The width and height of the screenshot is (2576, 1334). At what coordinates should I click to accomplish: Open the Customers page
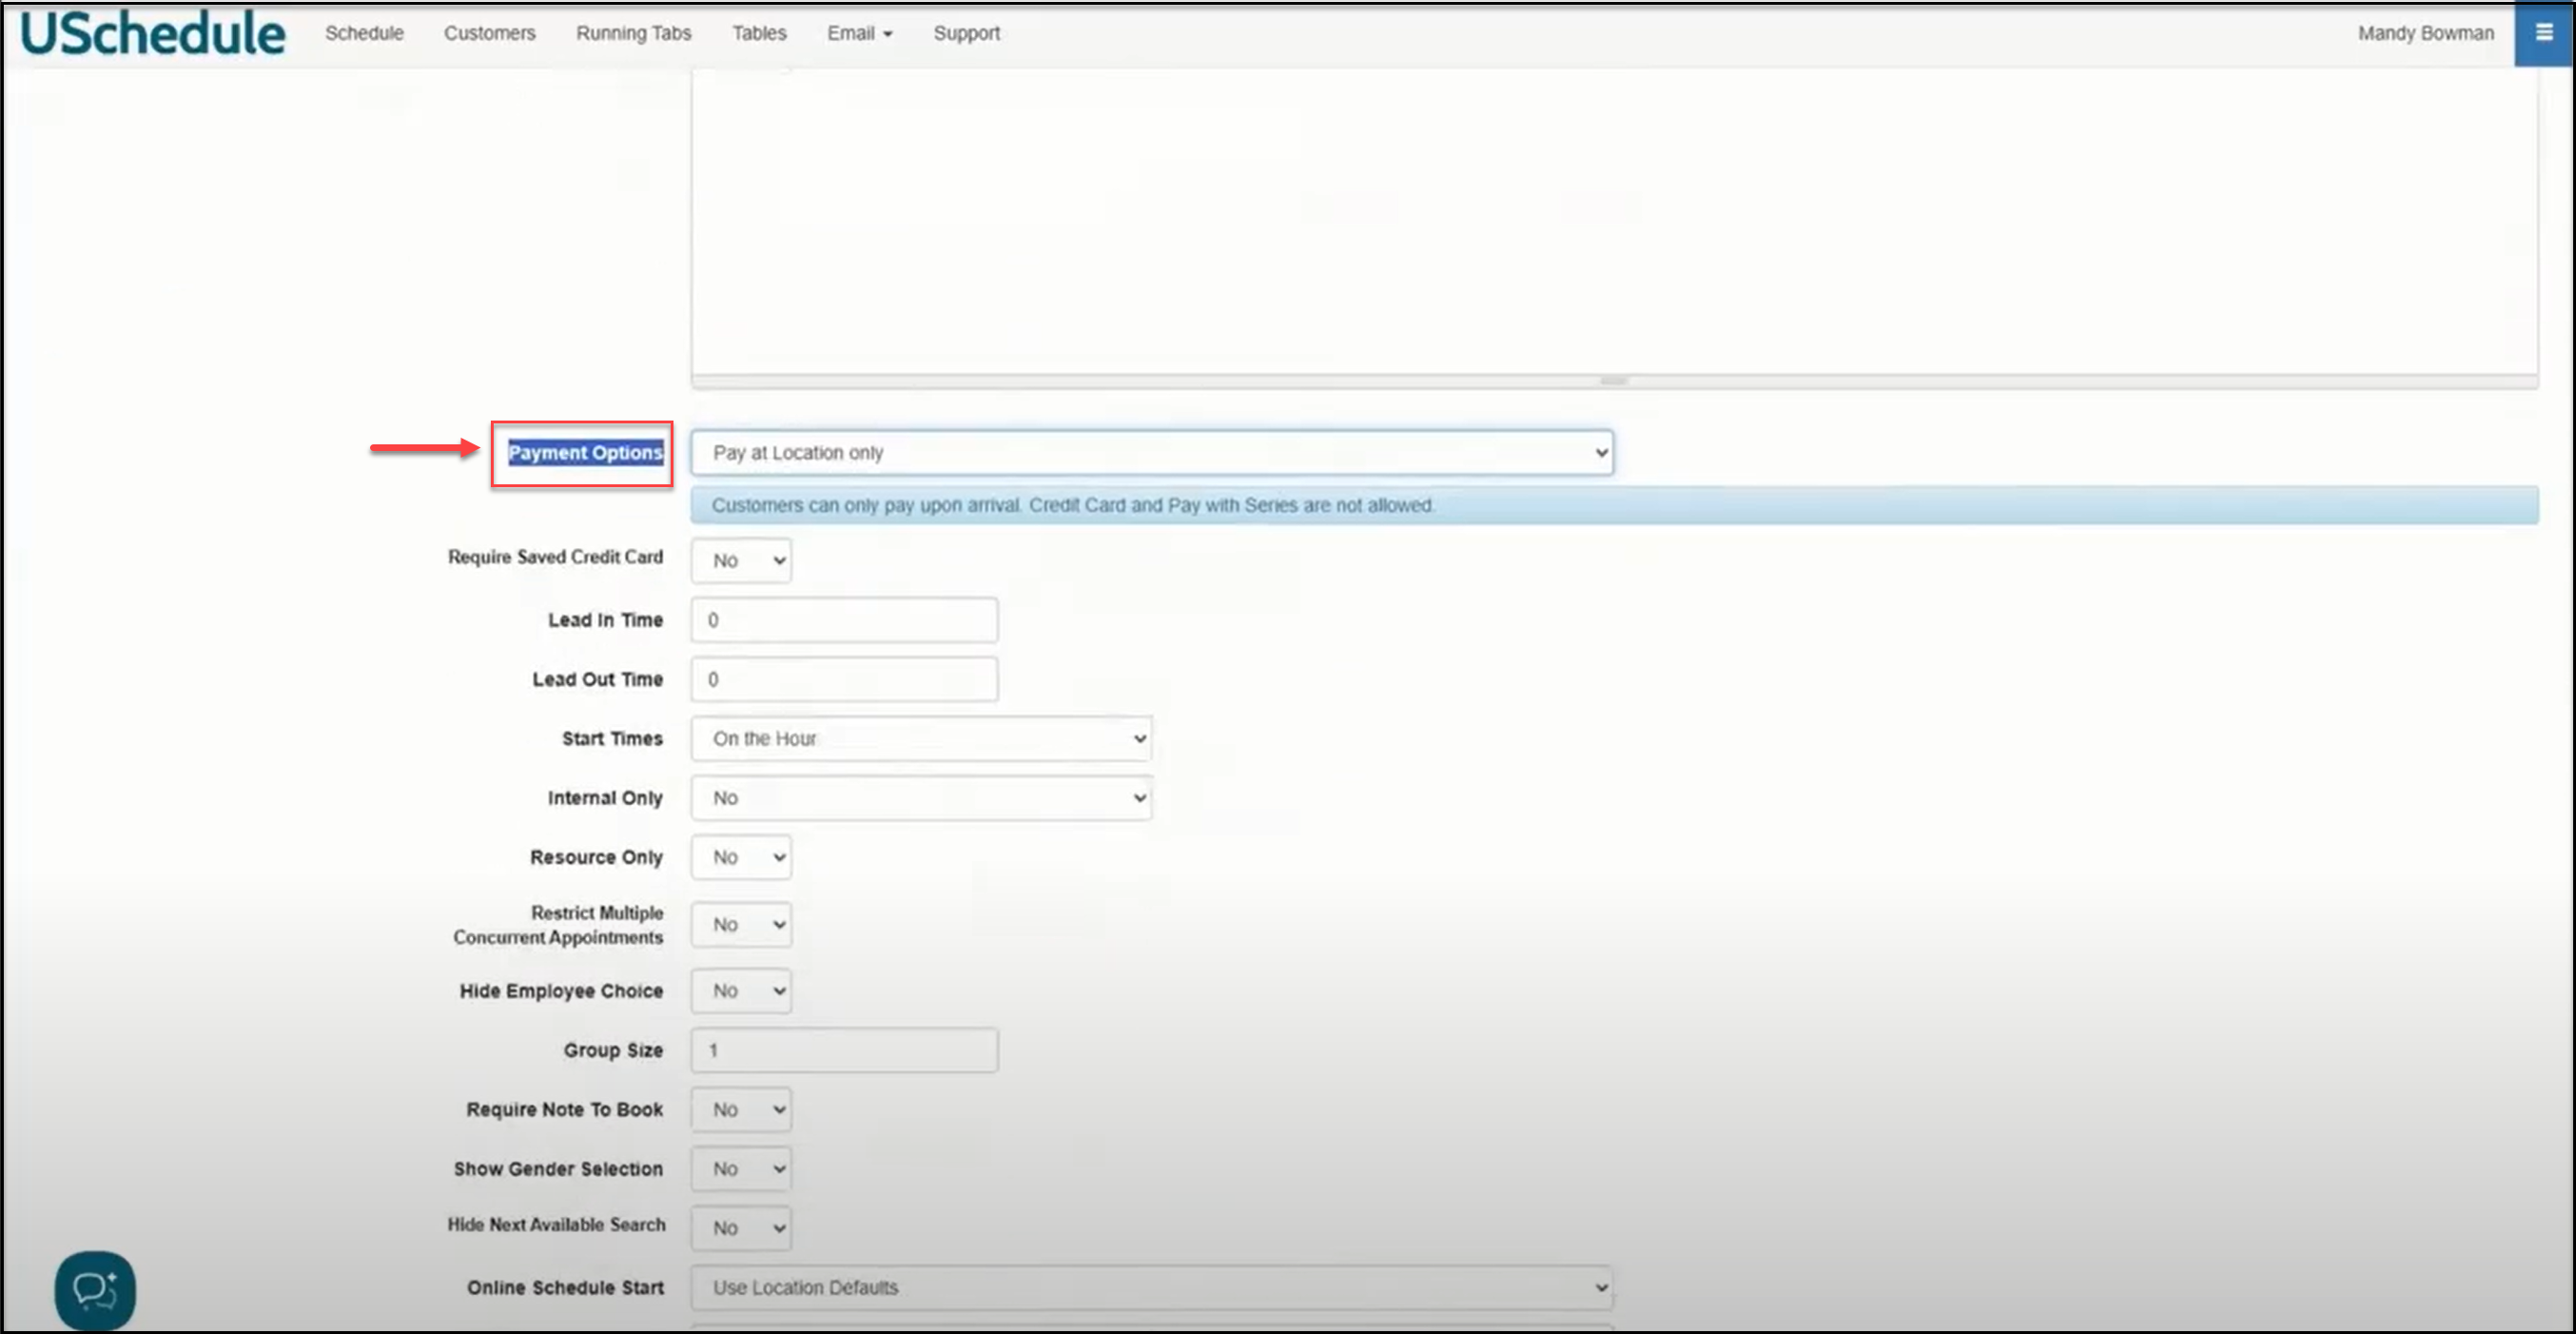point(489,33)
